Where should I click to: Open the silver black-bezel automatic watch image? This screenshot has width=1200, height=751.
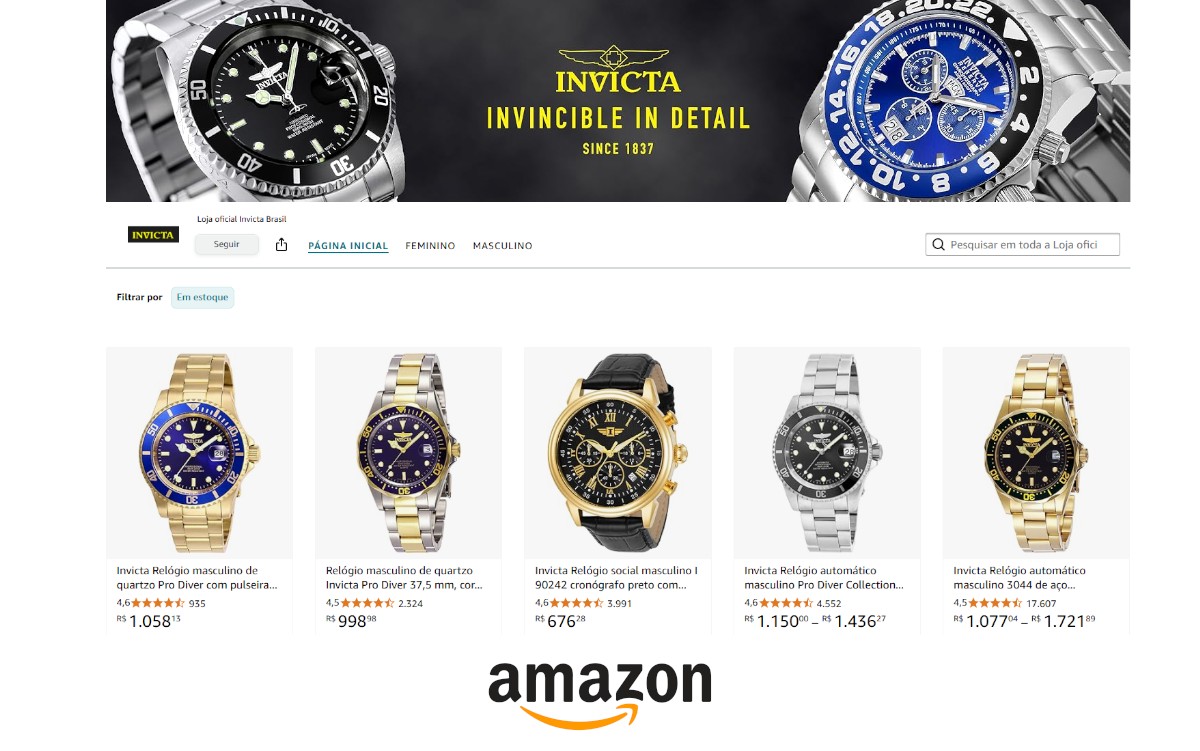[x=827, y=453]
